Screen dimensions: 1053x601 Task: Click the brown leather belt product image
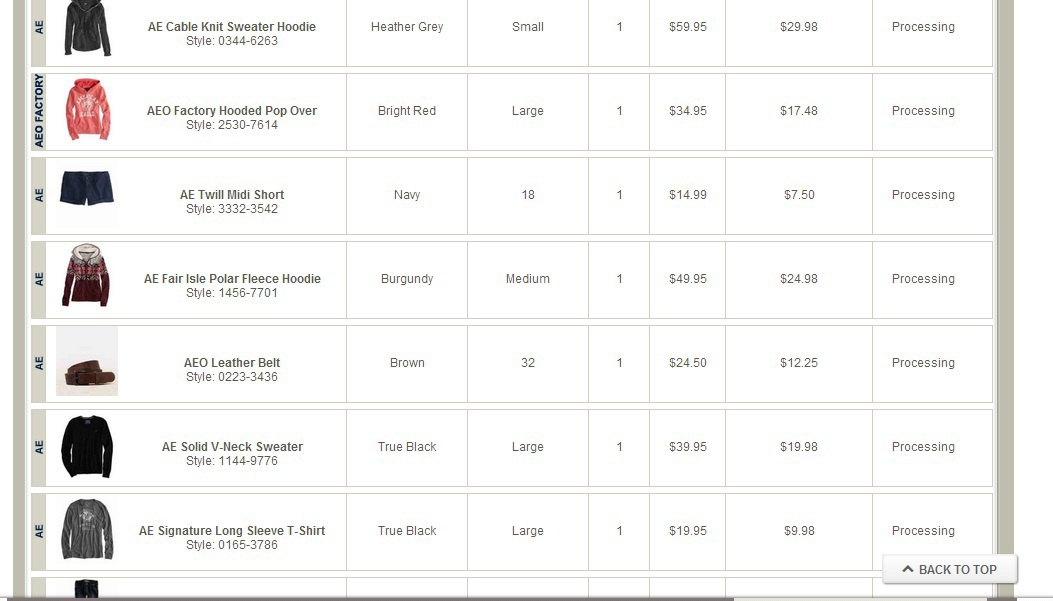point(87,361)
